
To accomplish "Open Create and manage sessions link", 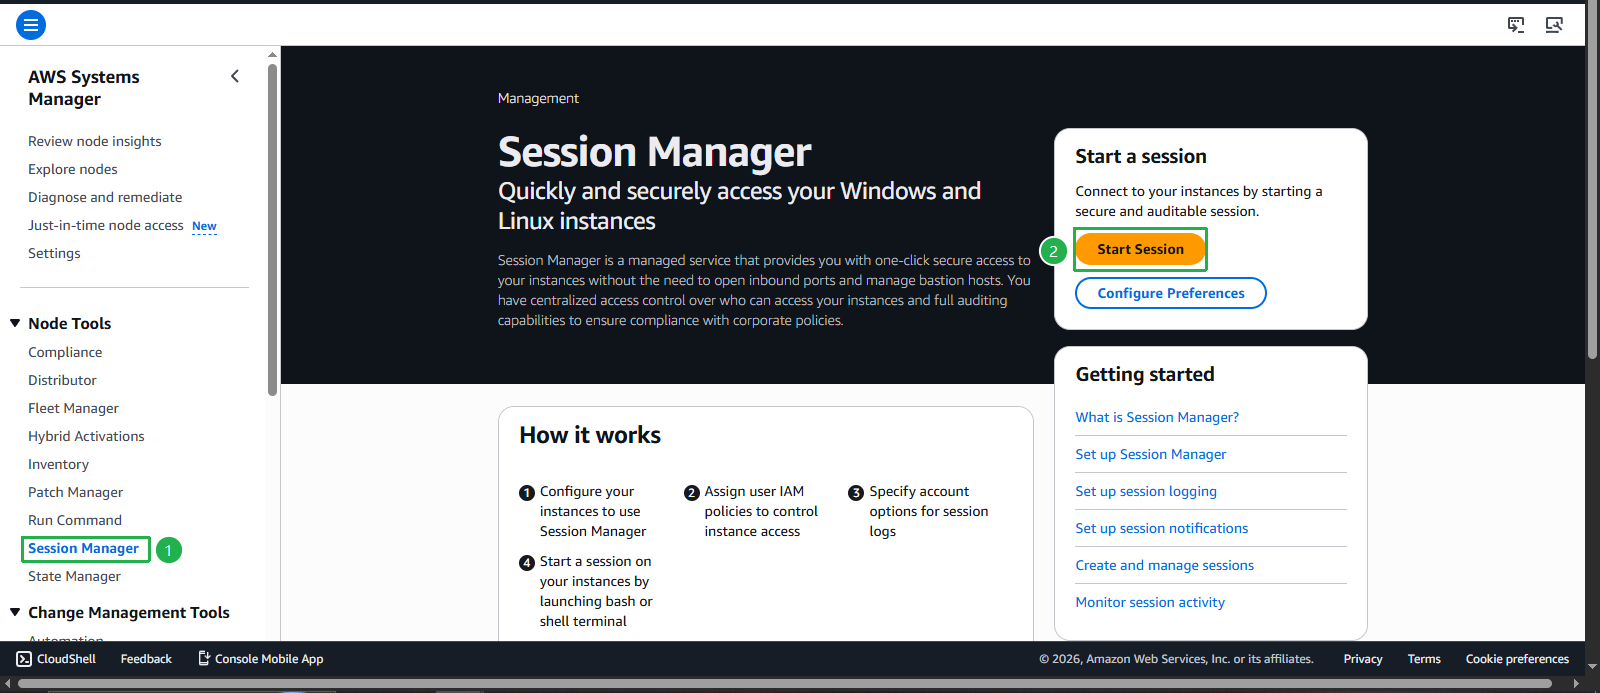I will point(1165,565).
